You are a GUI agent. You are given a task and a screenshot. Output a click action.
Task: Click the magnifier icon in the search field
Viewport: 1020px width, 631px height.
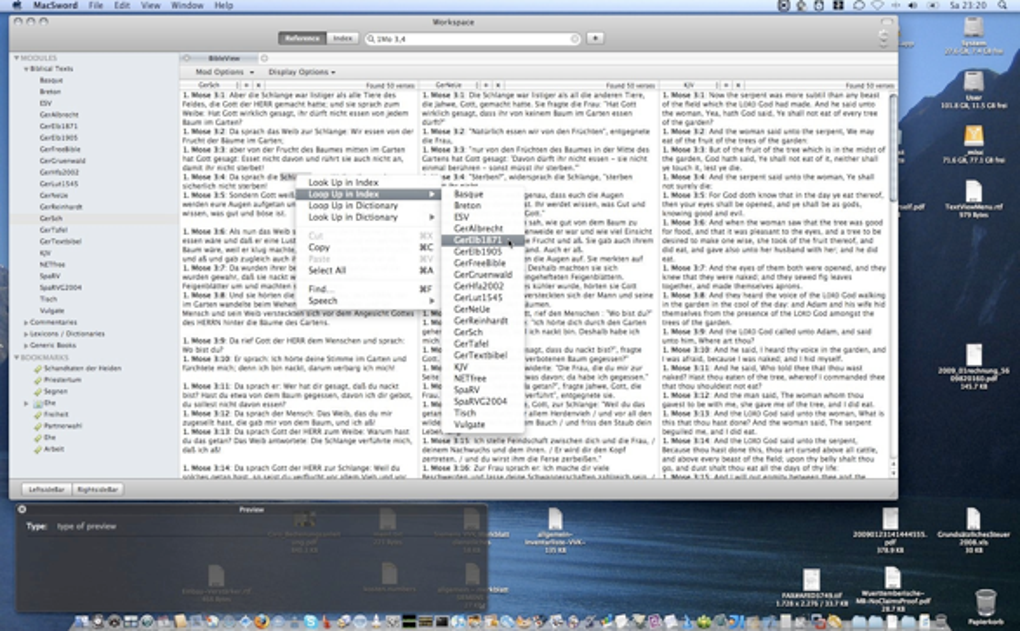pos(371,39)
